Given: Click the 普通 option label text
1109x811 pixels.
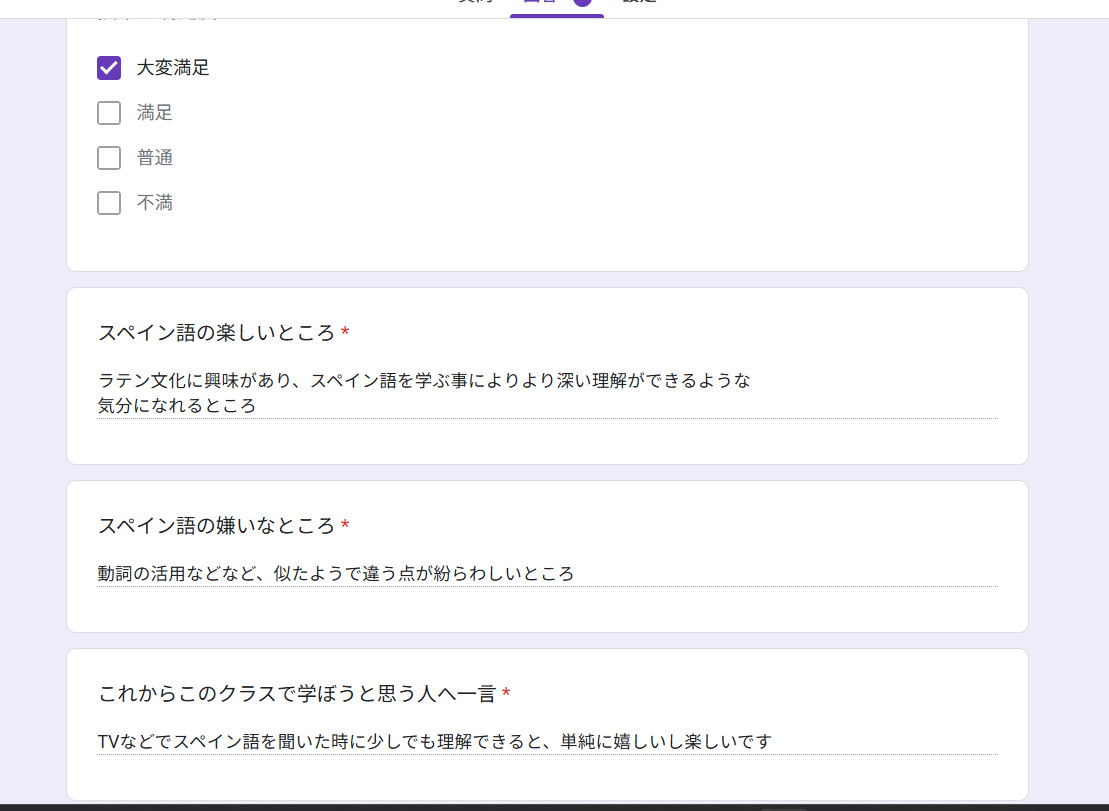Looking at the screenshot, I should [x=155, y=158].
